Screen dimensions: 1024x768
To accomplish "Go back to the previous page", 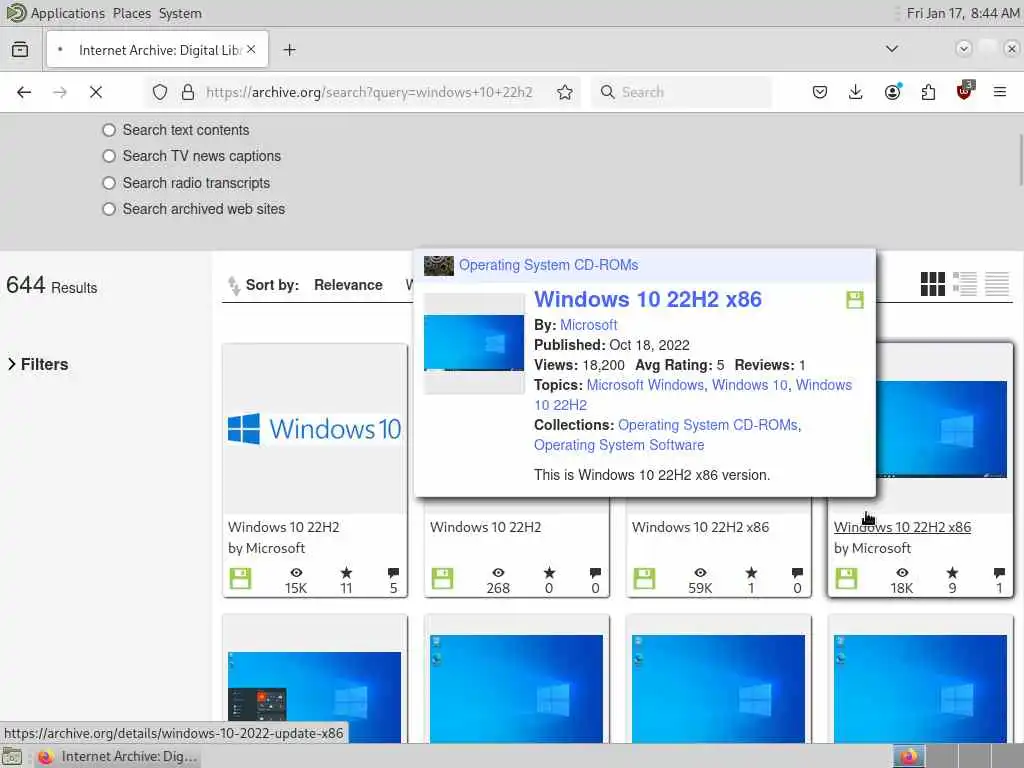I will [24, 92].
